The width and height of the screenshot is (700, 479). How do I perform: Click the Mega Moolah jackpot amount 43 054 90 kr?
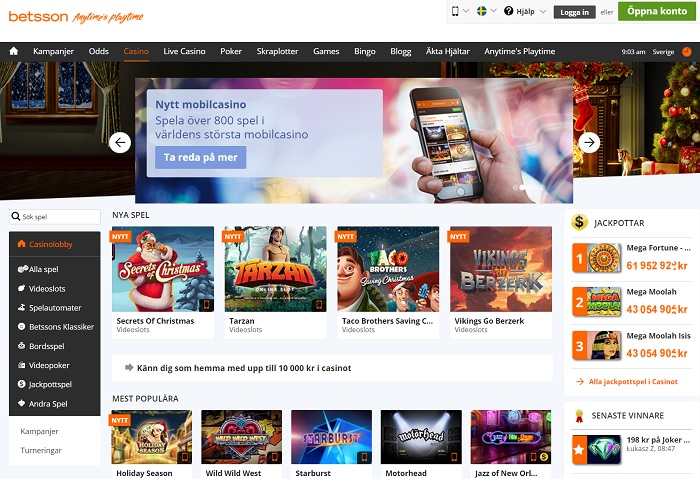coord(656,309)
